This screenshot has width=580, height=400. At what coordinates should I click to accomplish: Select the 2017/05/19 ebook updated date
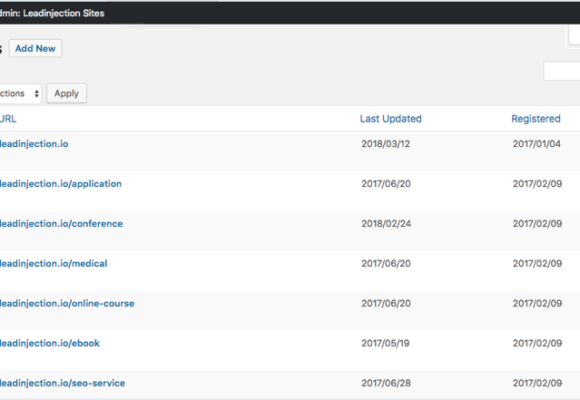(x=385, y=343)
